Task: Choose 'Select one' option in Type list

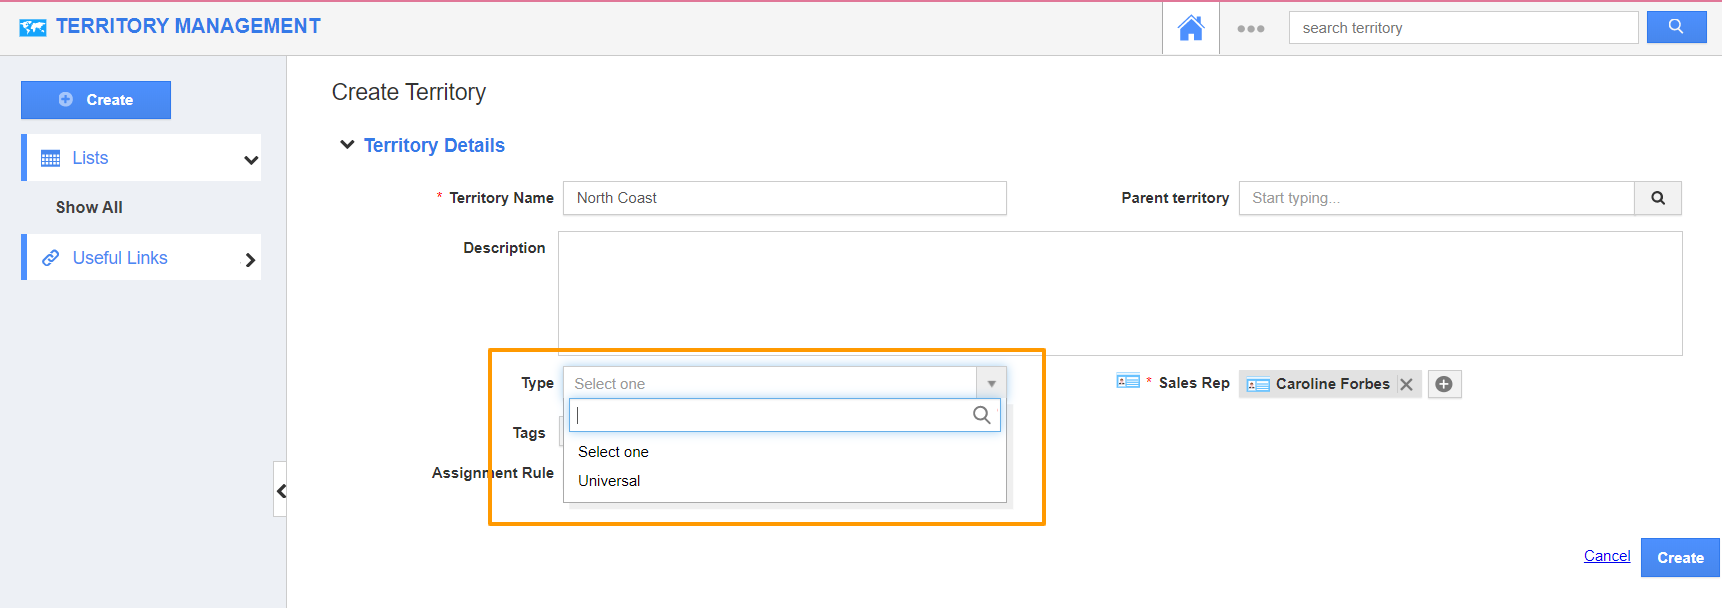Action: point(613,452)
